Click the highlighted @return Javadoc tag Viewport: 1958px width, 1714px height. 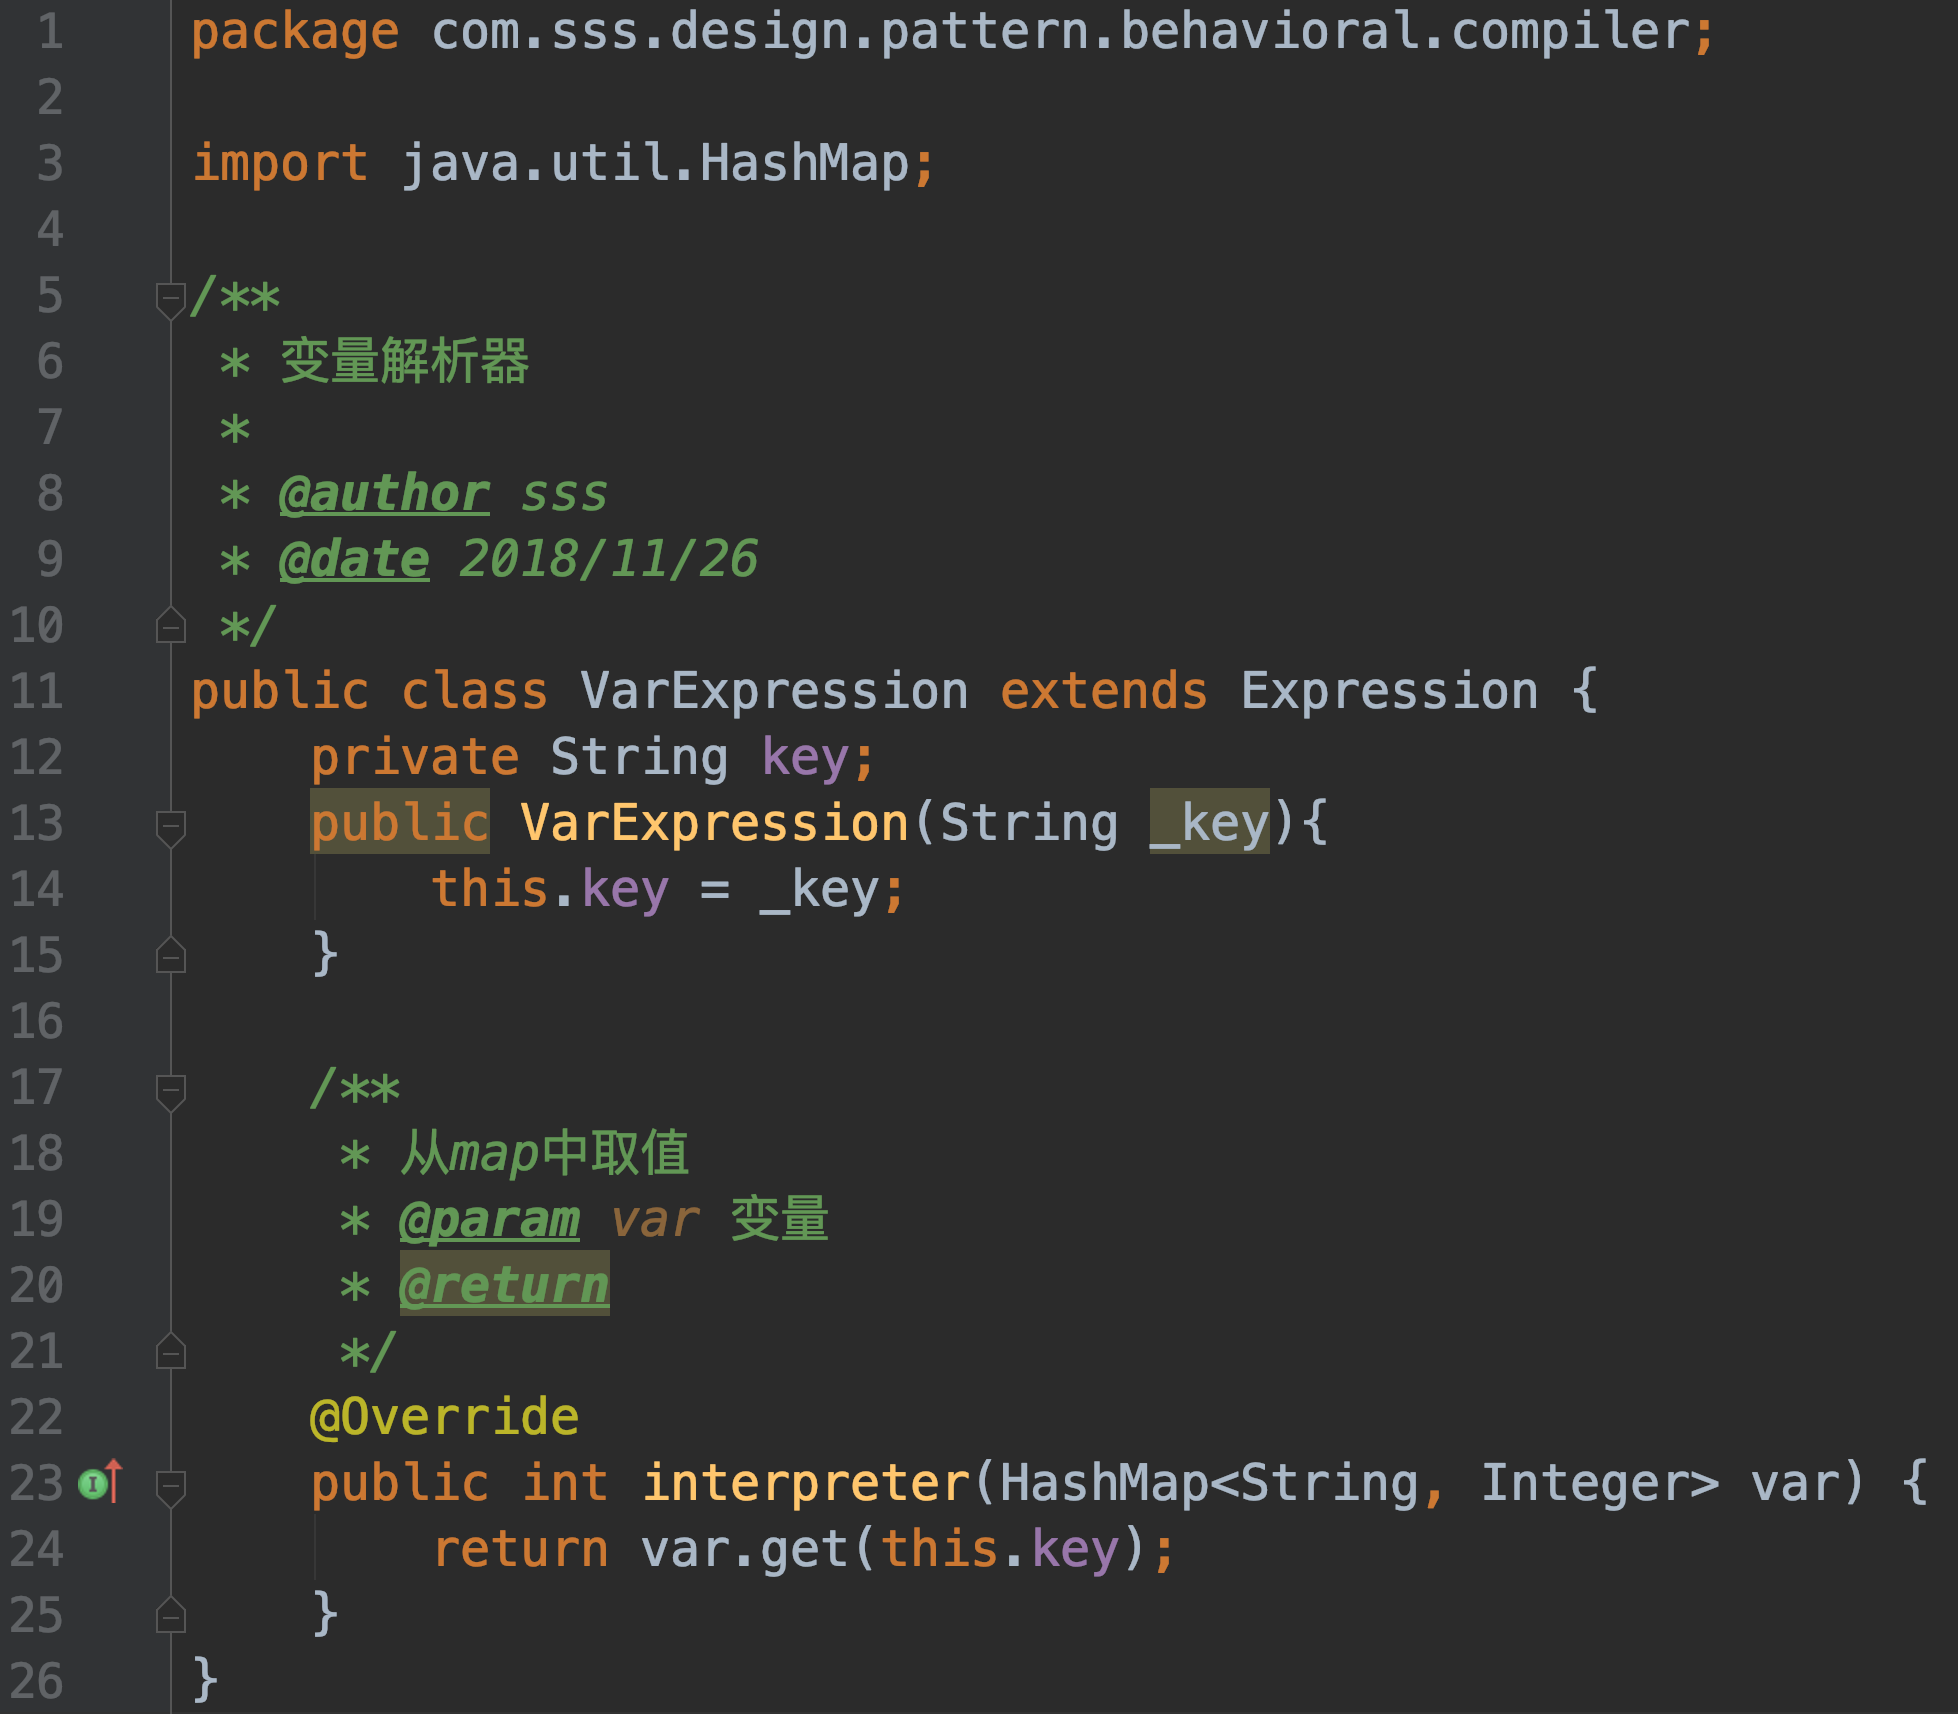pyautogui.click(x=504, y=1286)
